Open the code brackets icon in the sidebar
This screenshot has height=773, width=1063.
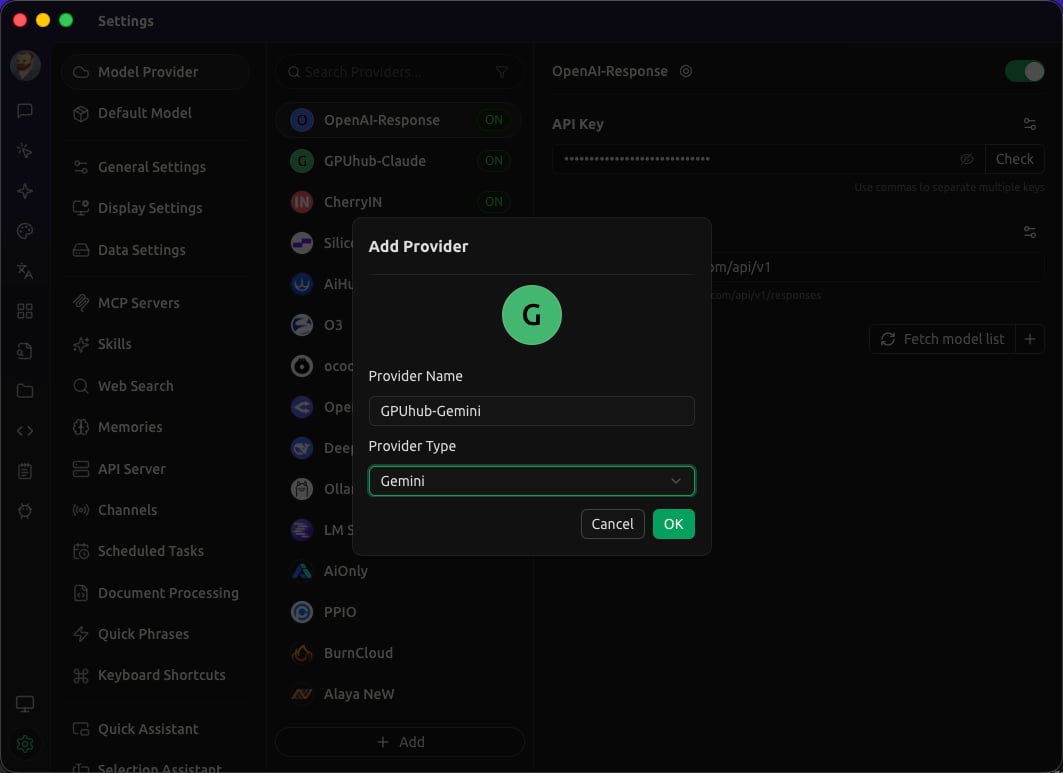click(x=25, y=431)
